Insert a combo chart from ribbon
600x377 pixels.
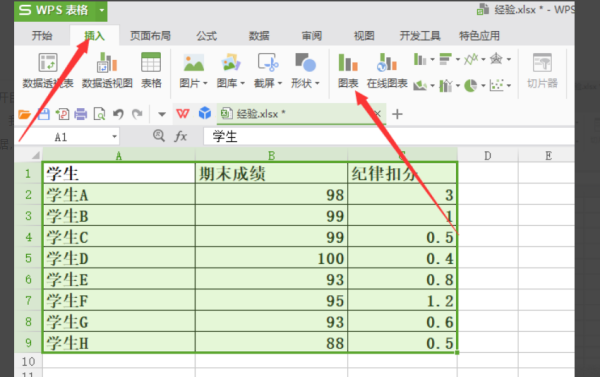[445, 85]
